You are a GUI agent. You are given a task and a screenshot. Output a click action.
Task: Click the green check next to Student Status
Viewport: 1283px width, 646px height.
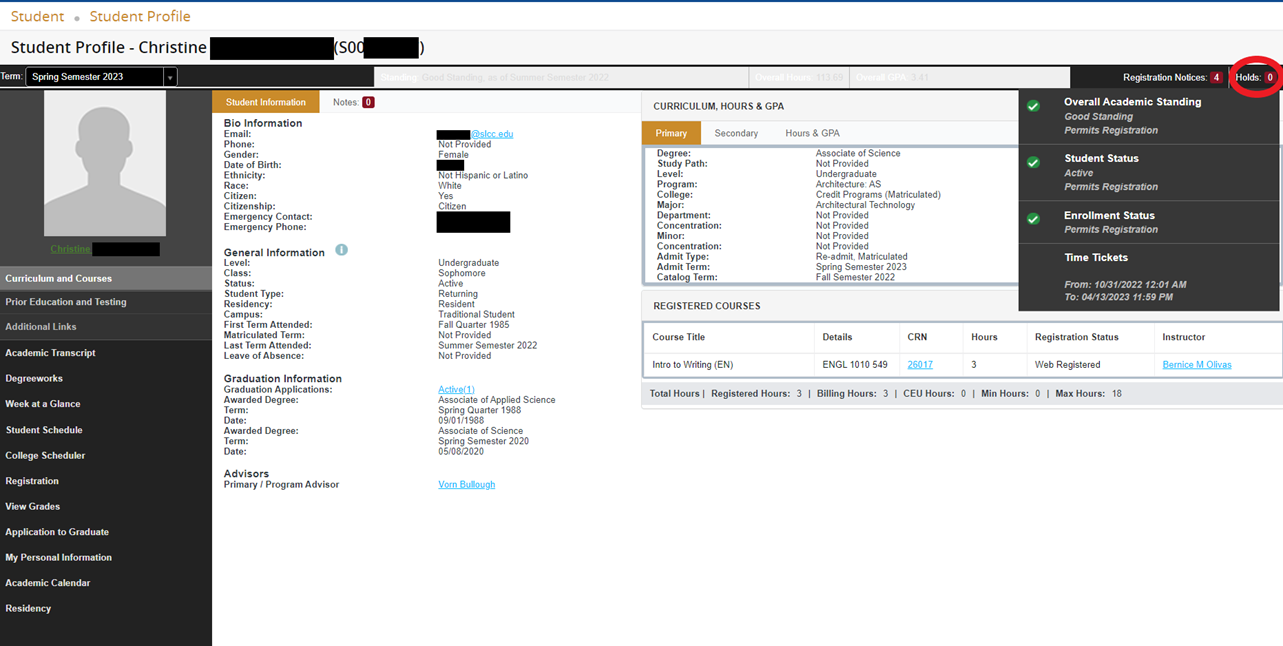[1033, 162]
